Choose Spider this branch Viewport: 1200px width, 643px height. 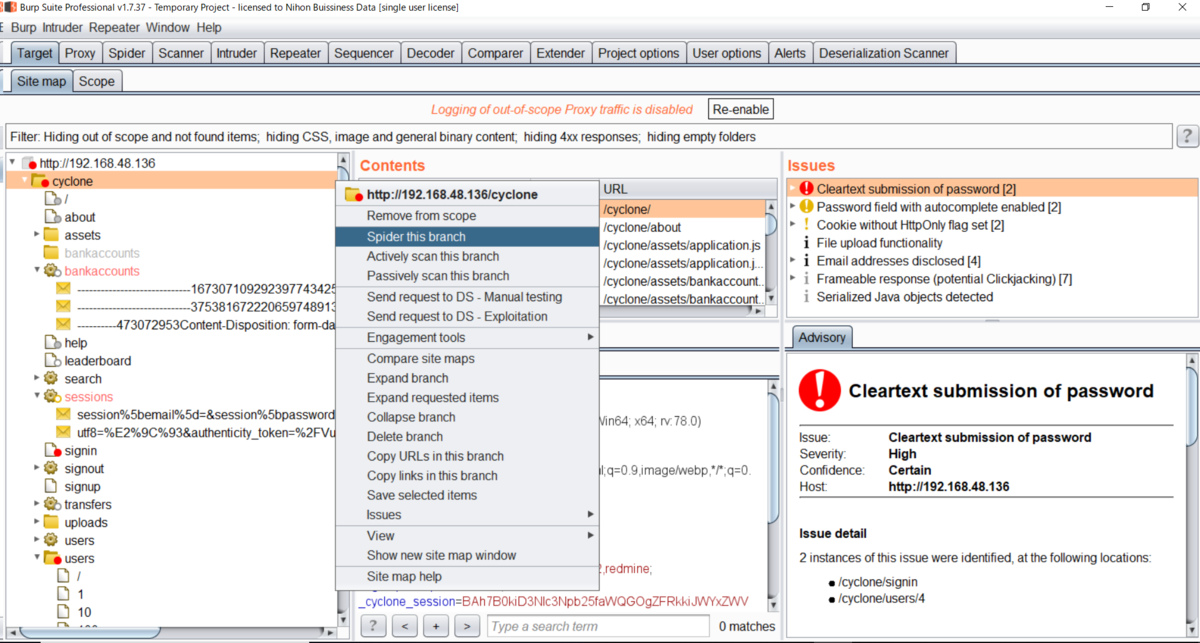(x=467, y=237)
